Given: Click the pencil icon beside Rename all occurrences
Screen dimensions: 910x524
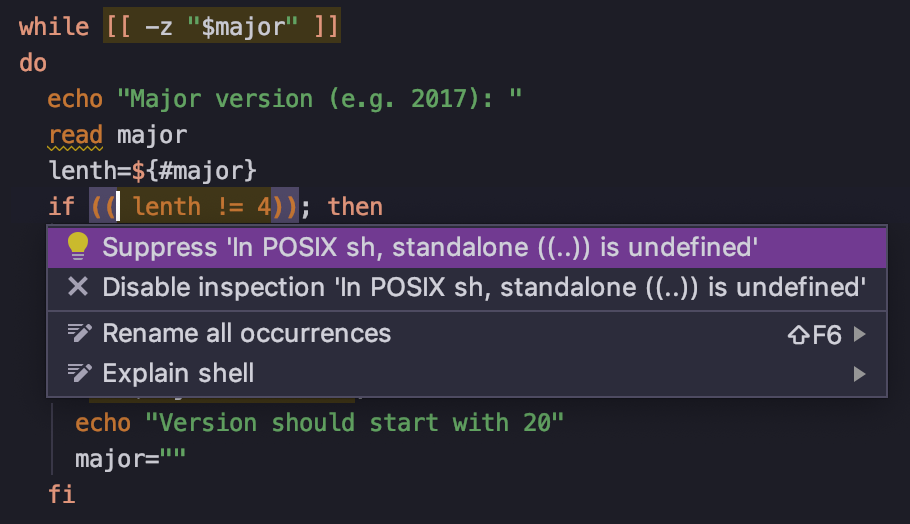Looking at the screenshot, I should [77, 333].
